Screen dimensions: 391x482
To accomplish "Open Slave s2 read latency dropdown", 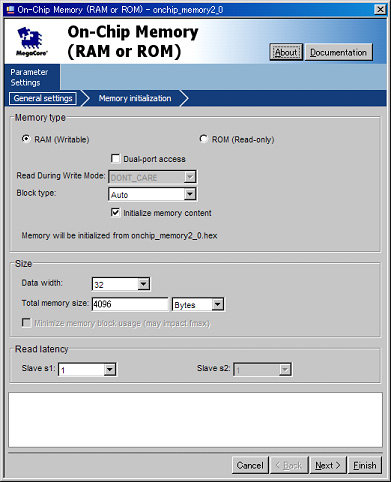I will click(263, 369).
